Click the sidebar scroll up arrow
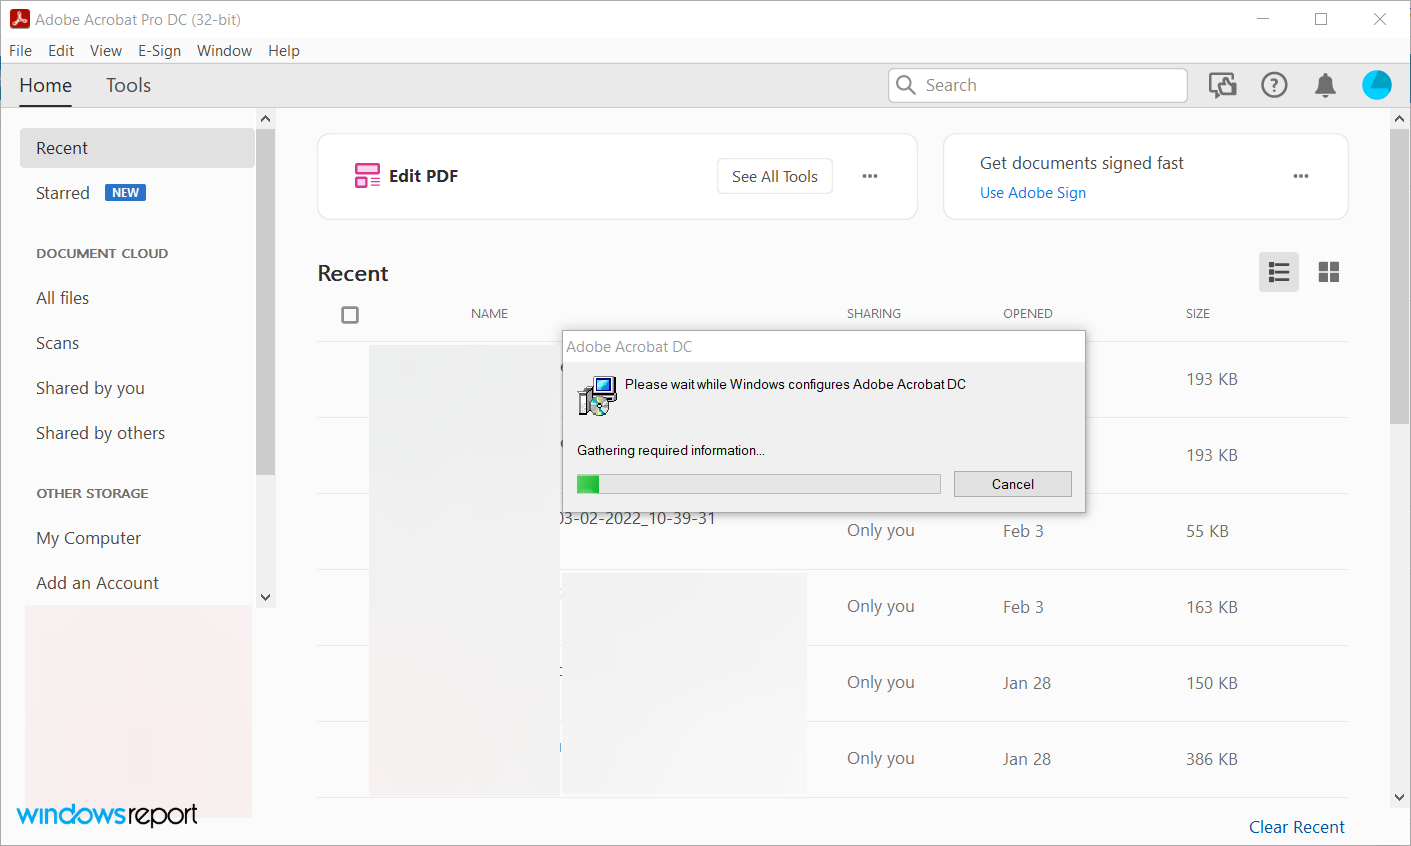The height and width of the screenshot is (846, 1411). [265, 119]
